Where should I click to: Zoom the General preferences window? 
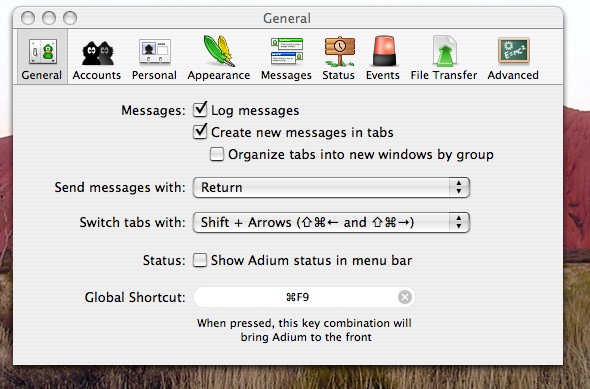coord(70,18)
